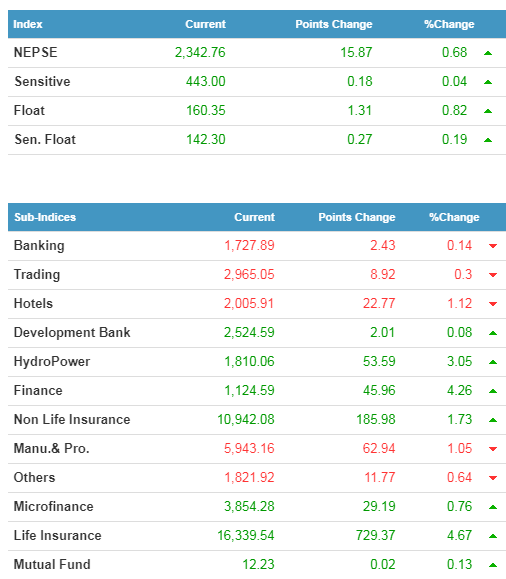The image size is (506, 579).
Task: Click the red down arrow in Hotels row
Action: tap(493, 304)
